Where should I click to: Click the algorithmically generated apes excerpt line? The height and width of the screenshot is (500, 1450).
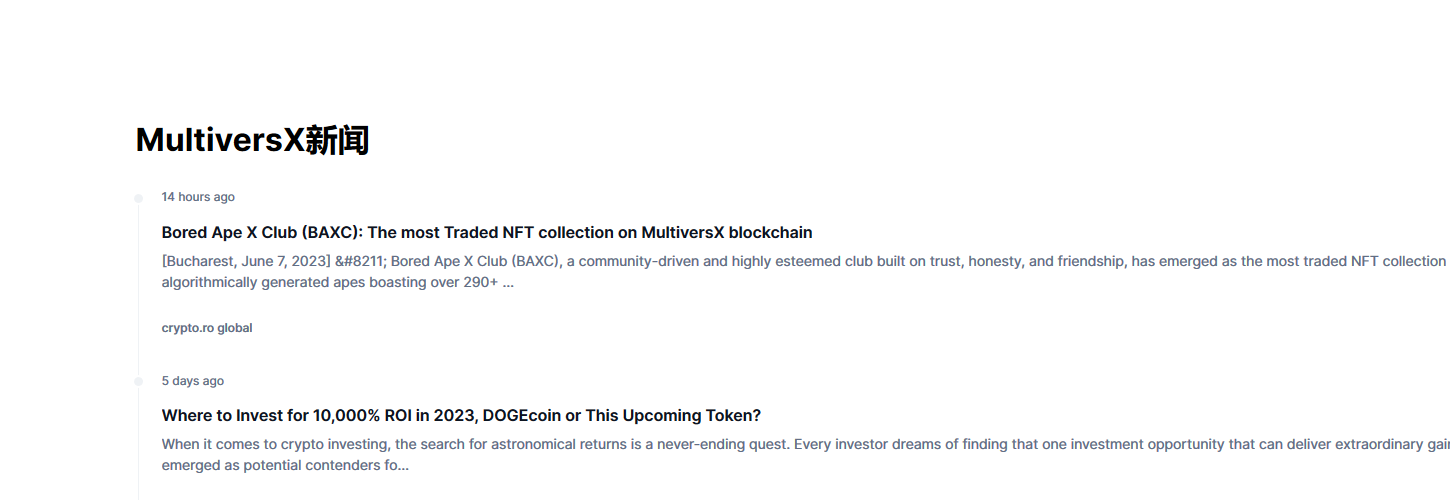point(338,282)
